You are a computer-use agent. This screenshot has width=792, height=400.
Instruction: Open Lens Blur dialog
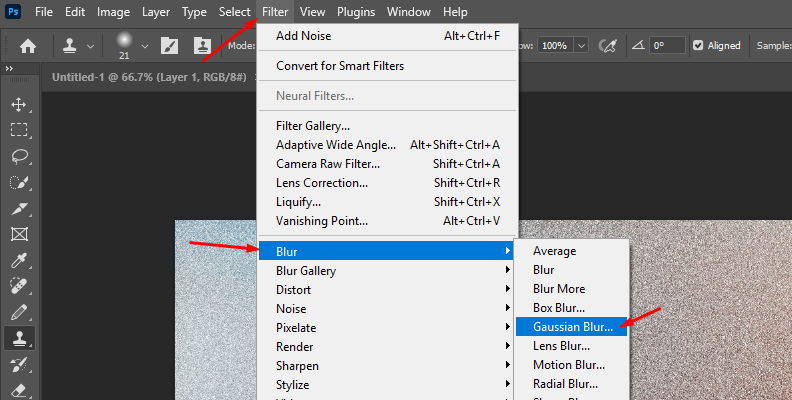pos(571,346)
